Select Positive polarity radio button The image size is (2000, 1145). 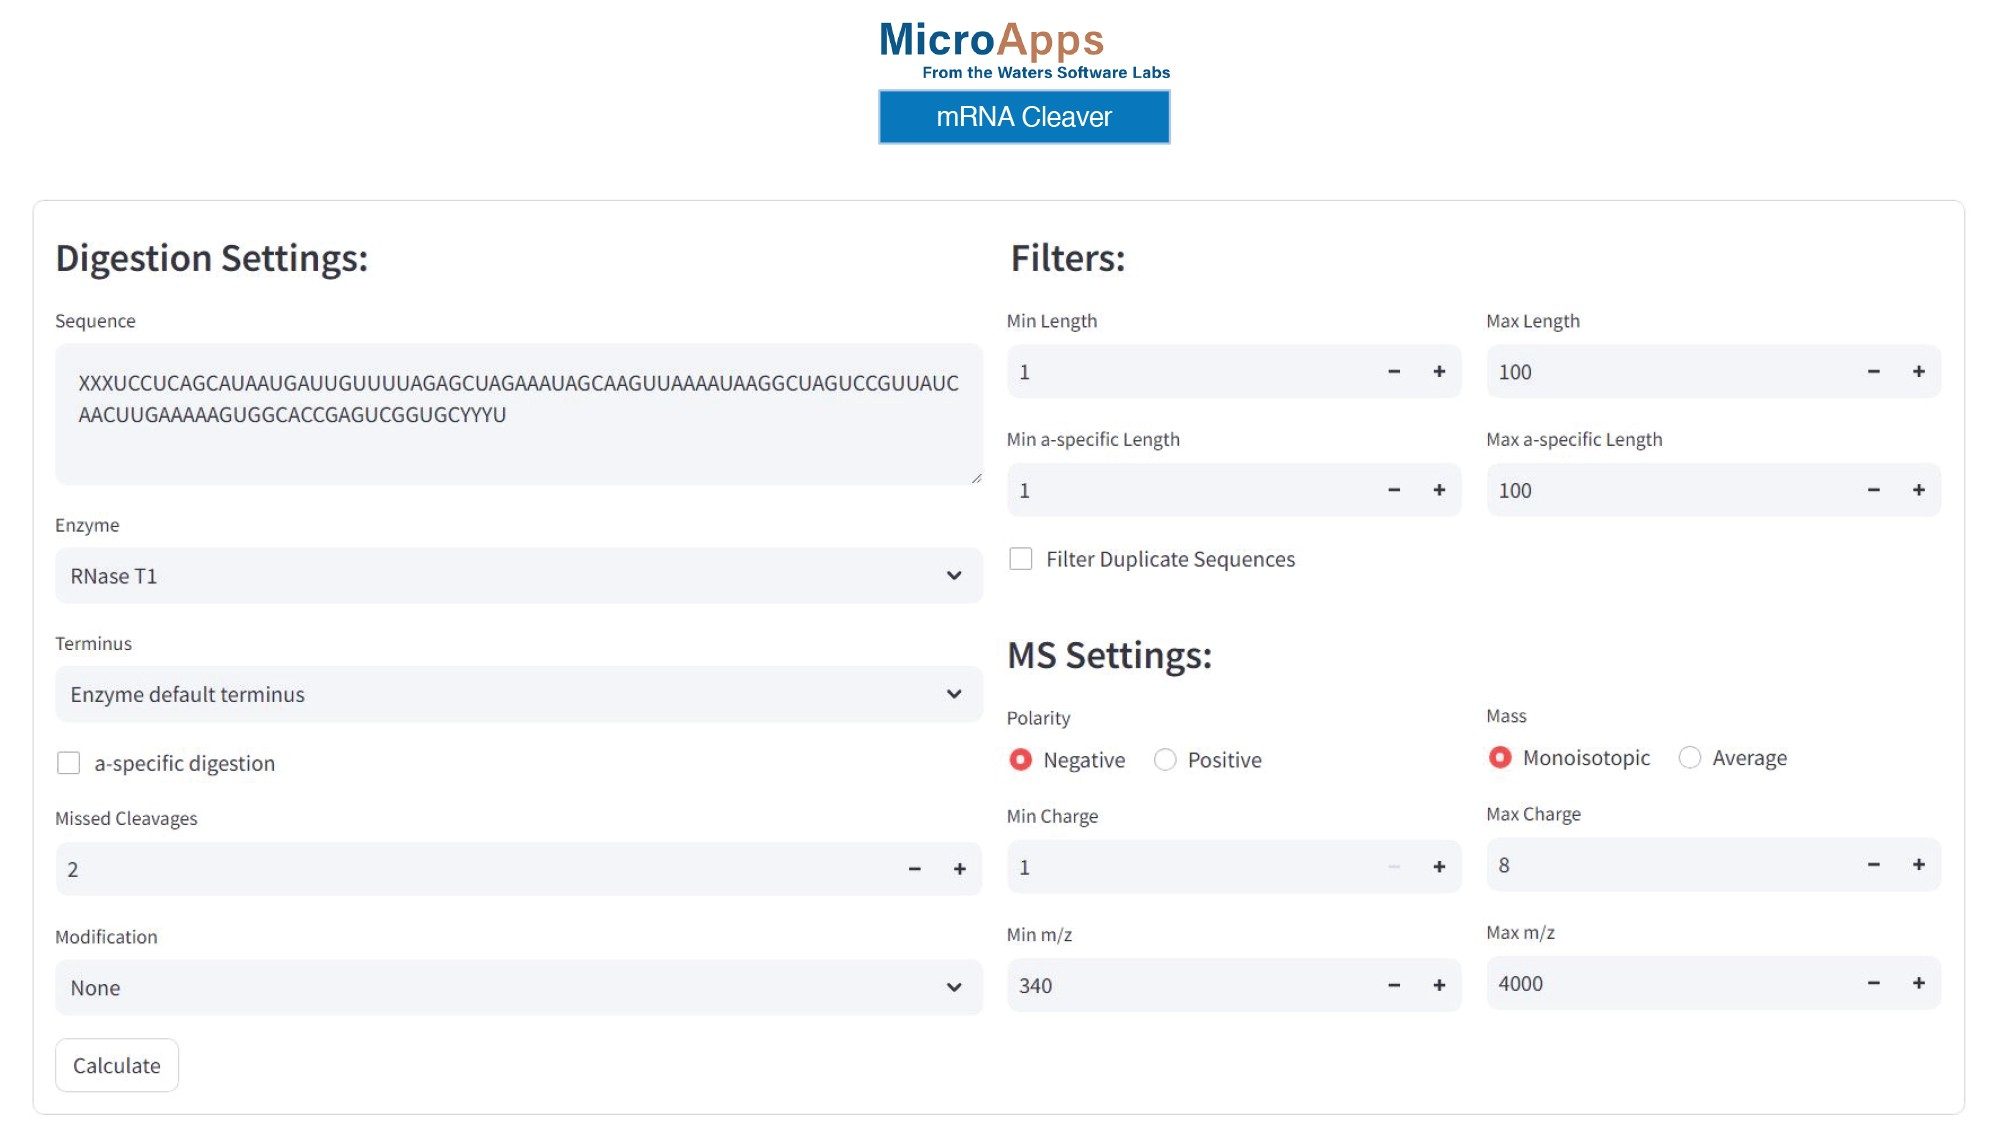click(x=1165, y=758)
